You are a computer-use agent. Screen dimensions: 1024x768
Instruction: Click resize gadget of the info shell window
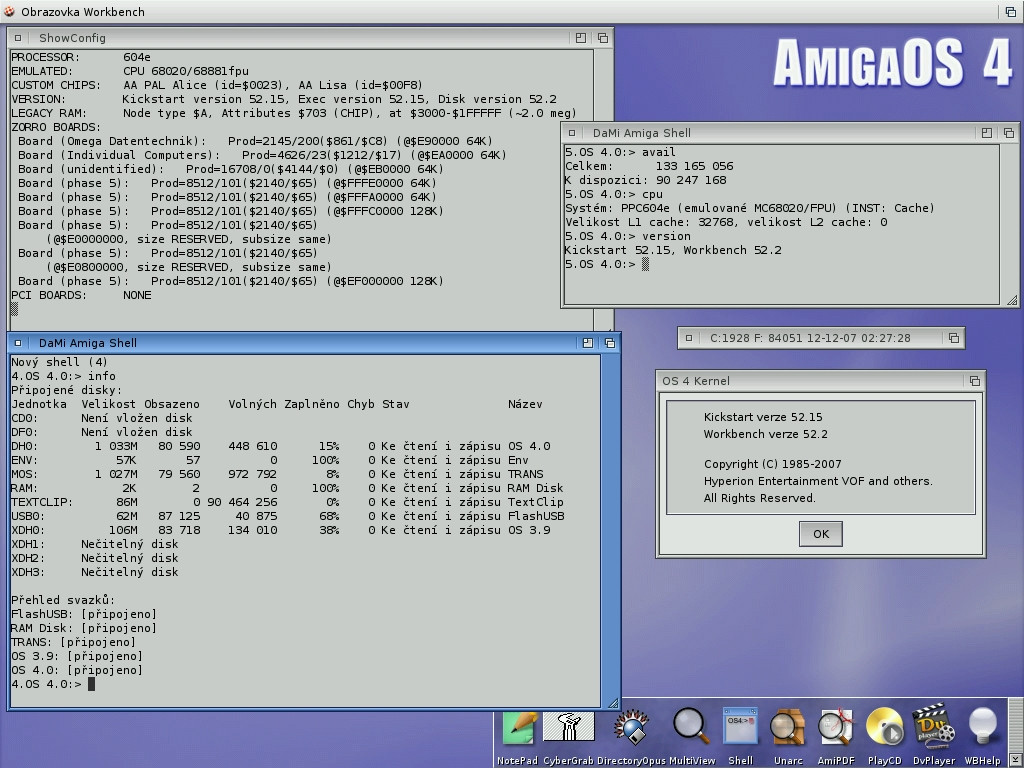[612, 702]
